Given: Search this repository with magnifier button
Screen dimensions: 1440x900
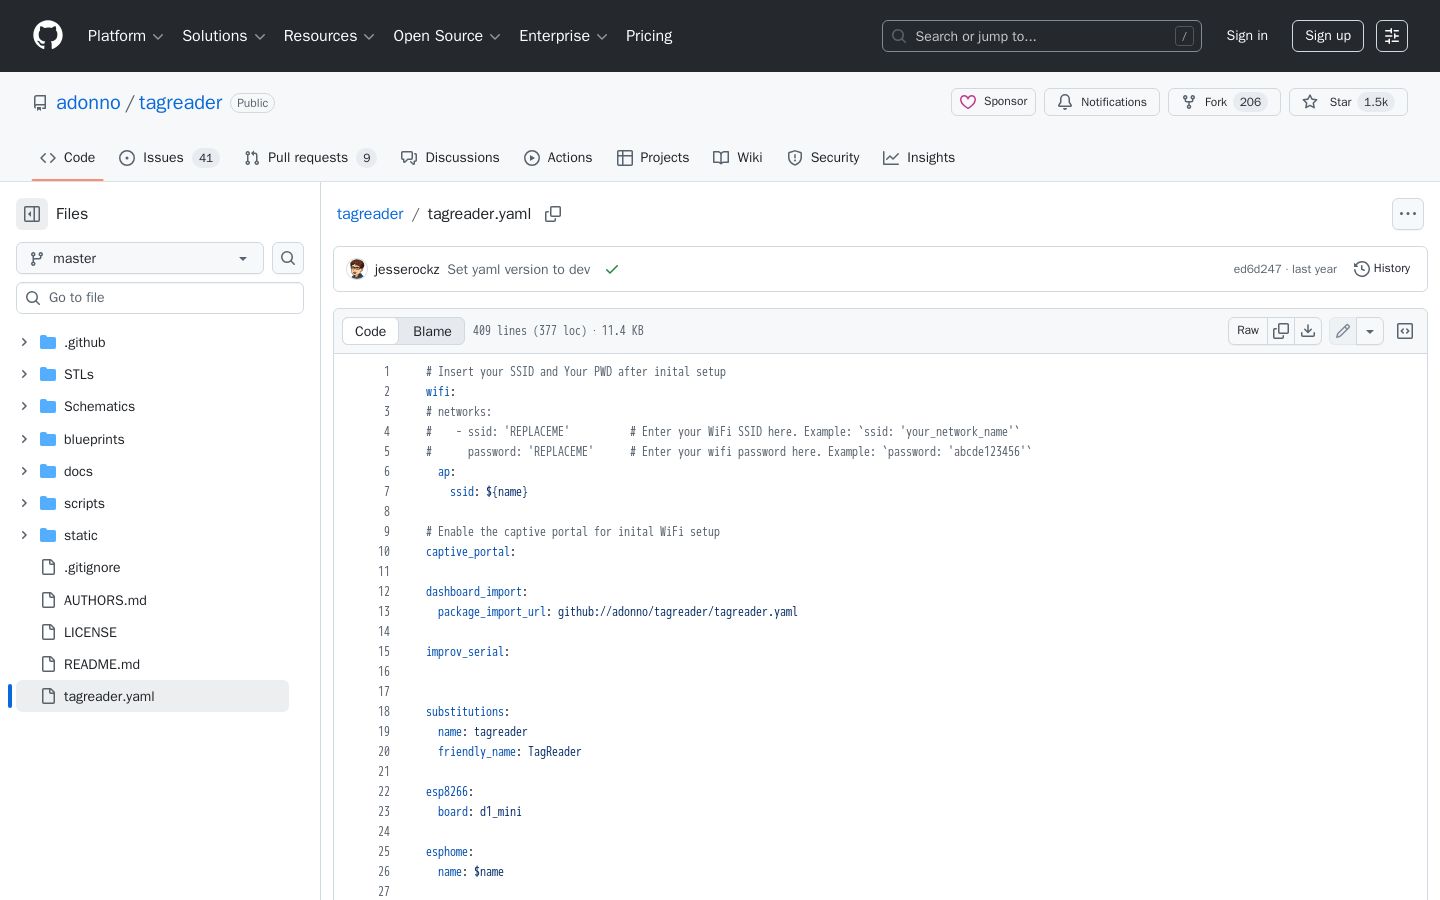Looking at the screenshot, I should 288,258.
